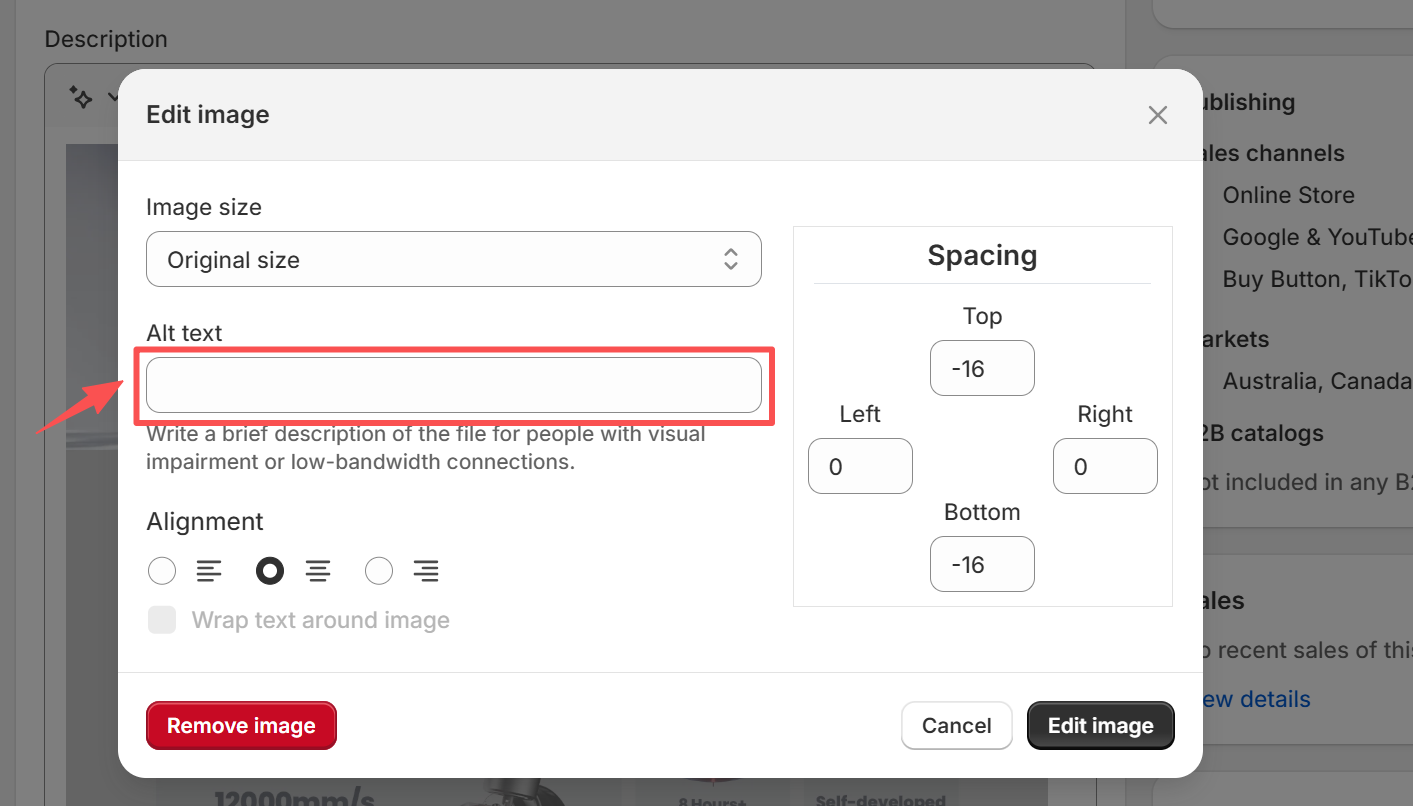Click the Alt text input field
The image size is (1413, 806).
[x=453, y=385]
